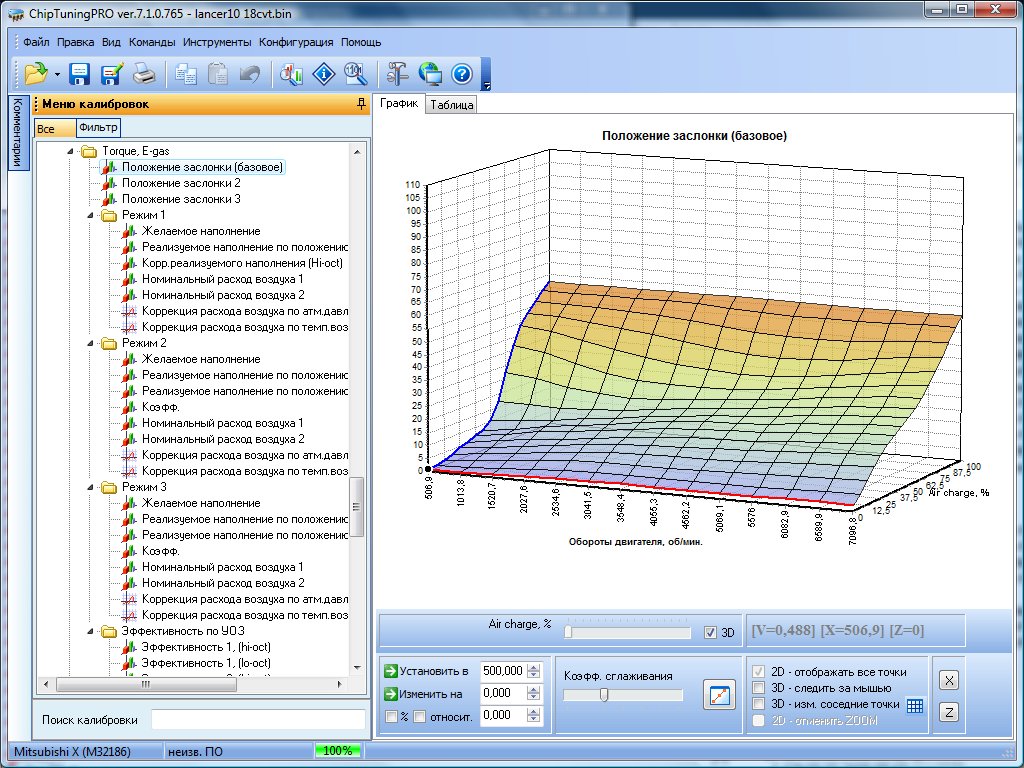The image size is (1024, 768).
Task: Click the save floppy disk icon
Action: pyautogui.click(x=80, y=73)
